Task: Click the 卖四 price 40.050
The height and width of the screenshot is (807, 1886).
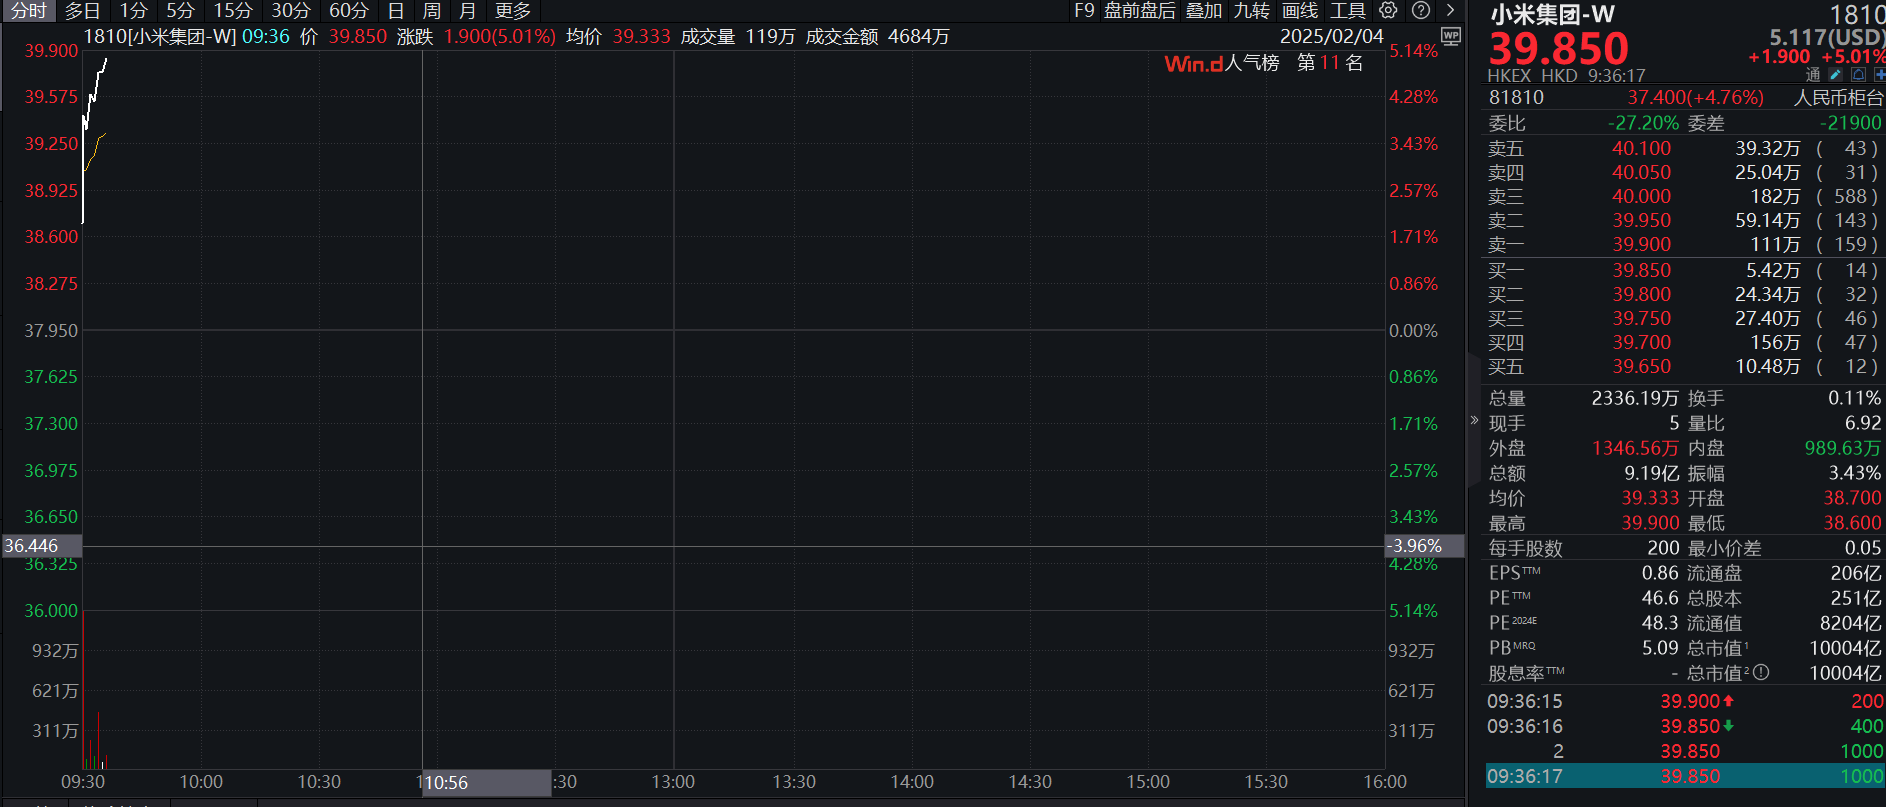Action: tap(1641, 172)
